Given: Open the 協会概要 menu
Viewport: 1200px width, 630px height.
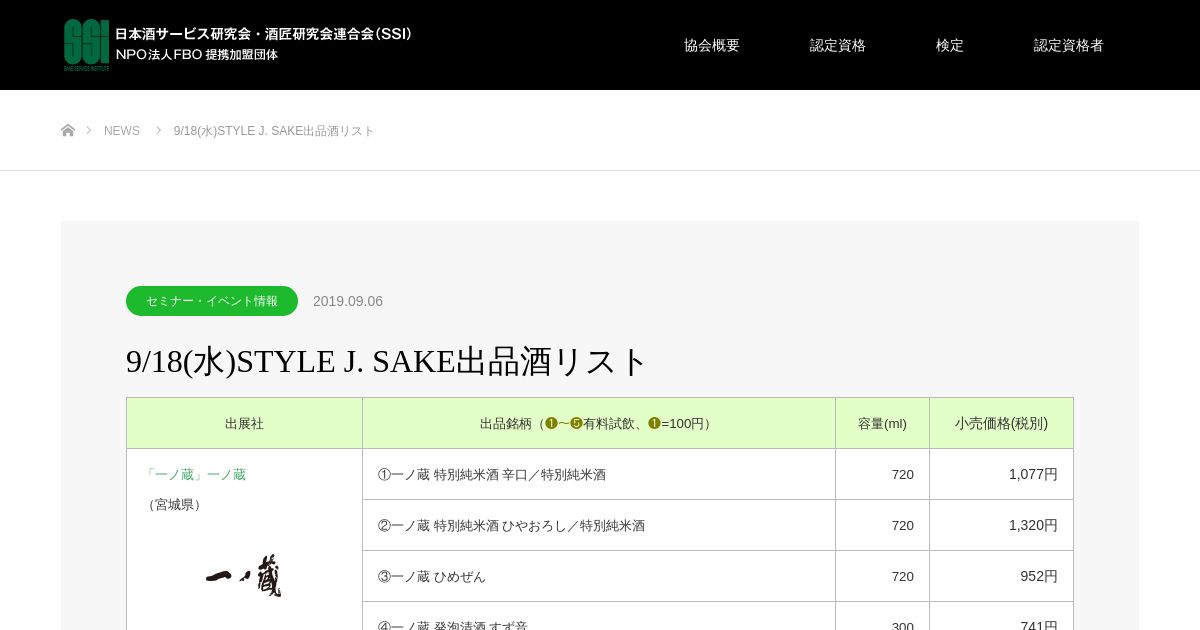Looking at the screenshot, I should click(x=712, y=45).
